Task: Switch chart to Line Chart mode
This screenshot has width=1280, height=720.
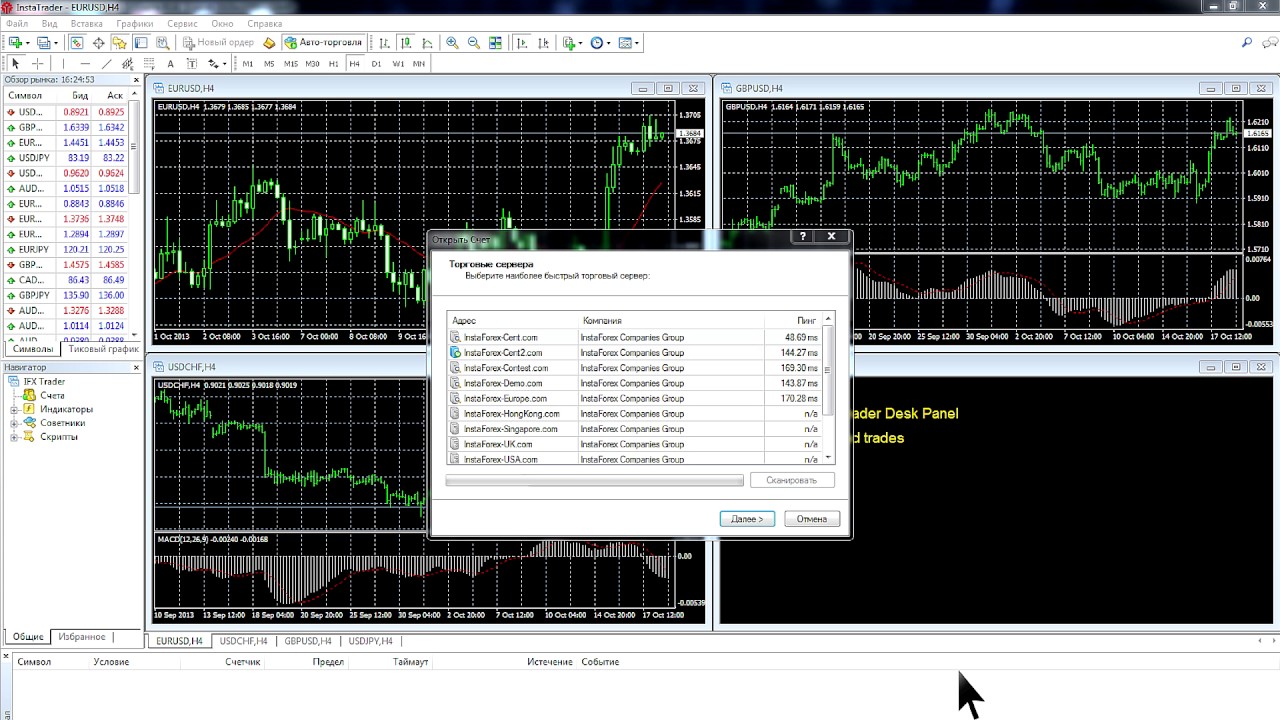Action: tap(428, 43)
